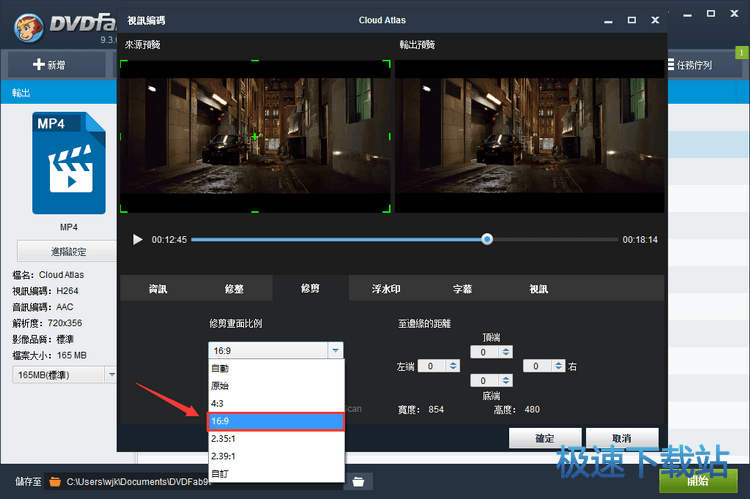Viewport: 750px width, 499px height.
Task: Open the 資訊 tab
Action: click(x=158, y=288)
